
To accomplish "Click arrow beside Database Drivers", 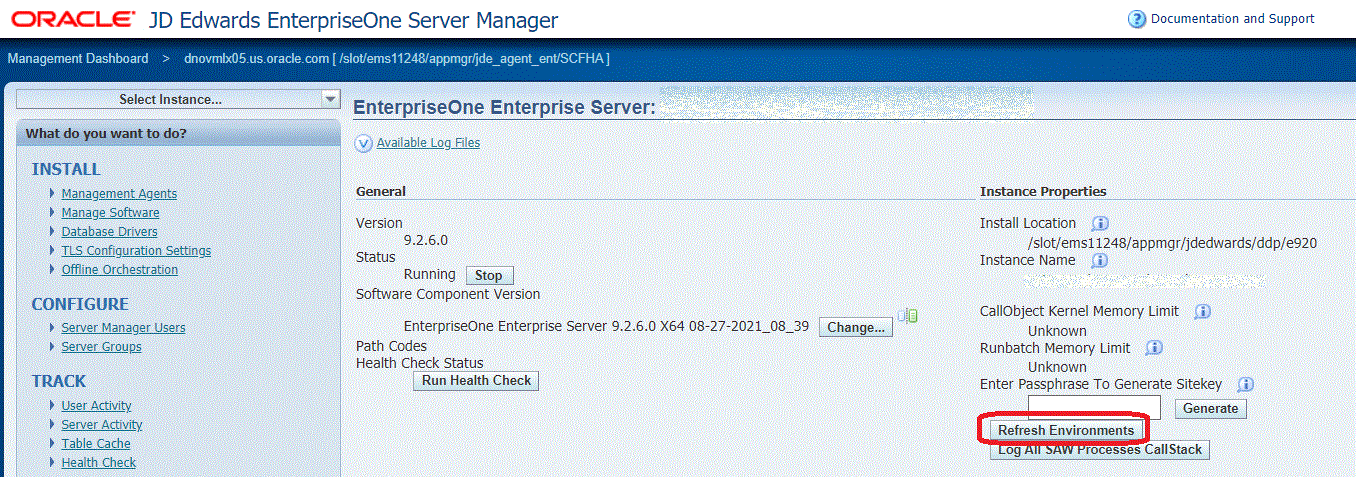I will pyautogui.click(x=52, y=231).
